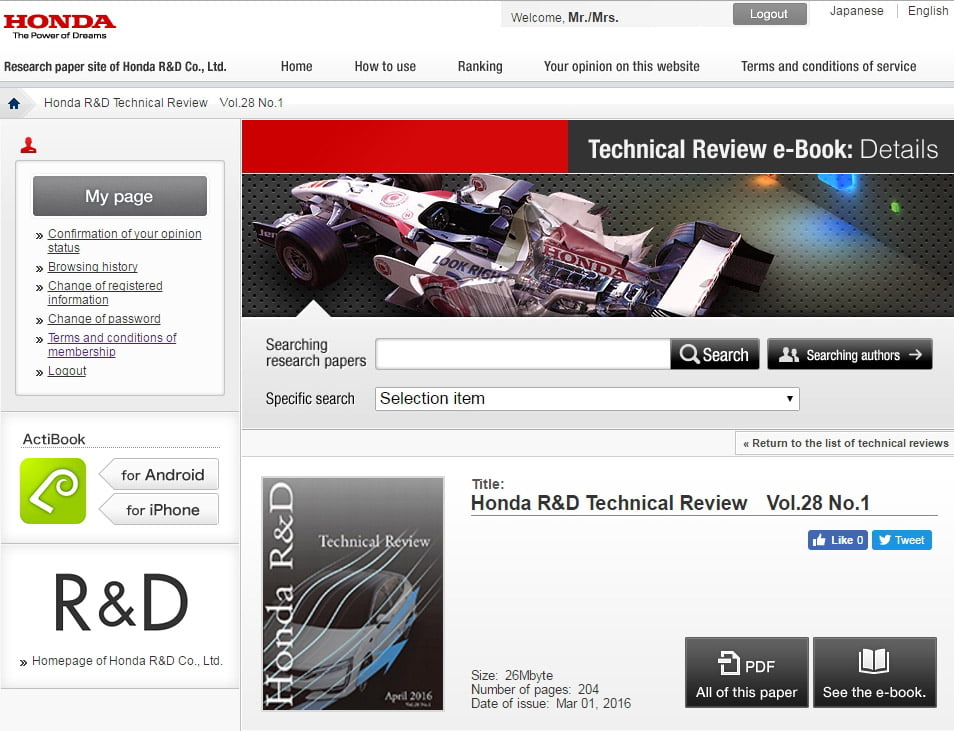This screenshot has height=731, width=954.
Task: Click the 'Number of pages: 204' text
Action: tap(535, 689)
